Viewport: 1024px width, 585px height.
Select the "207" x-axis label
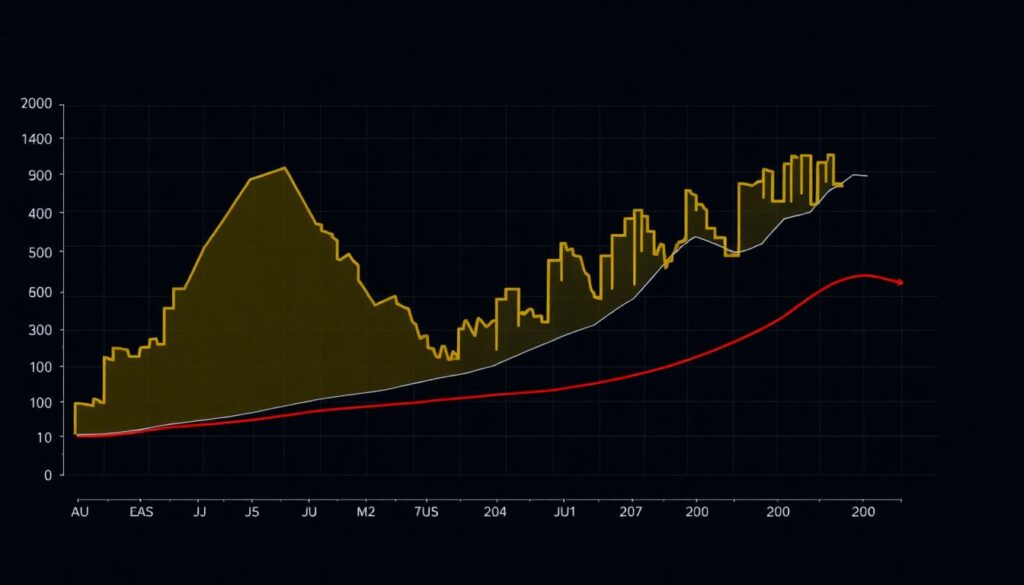click(630, 512)
